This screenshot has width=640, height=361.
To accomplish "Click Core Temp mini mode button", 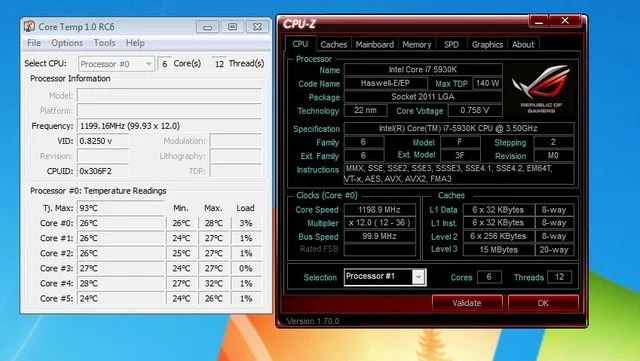I will [233, 27].
